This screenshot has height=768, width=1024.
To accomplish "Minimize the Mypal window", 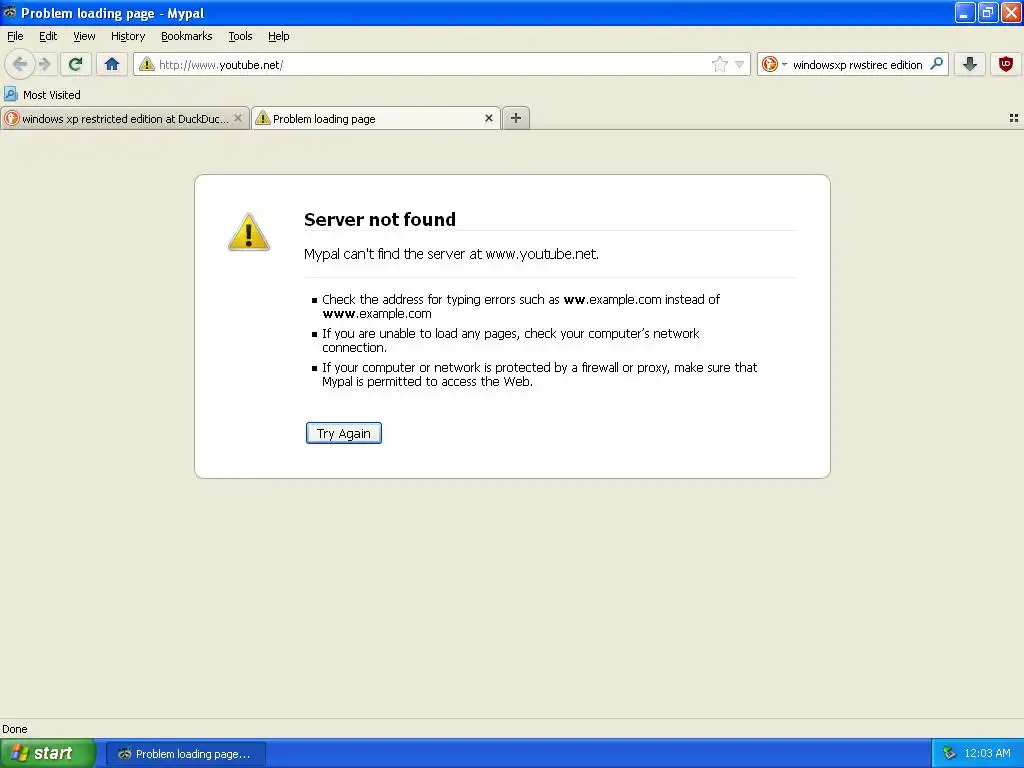I will point(964,12).
